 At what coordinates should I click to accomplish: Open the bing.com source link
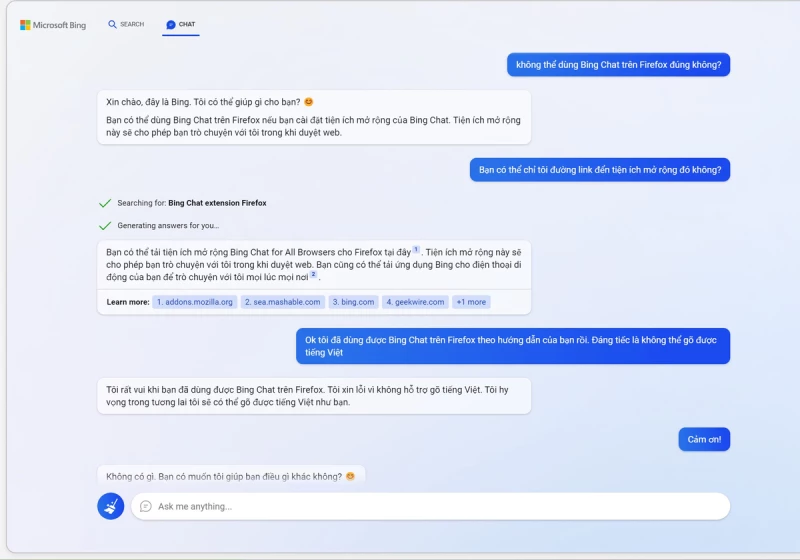[x=352, y=301]
